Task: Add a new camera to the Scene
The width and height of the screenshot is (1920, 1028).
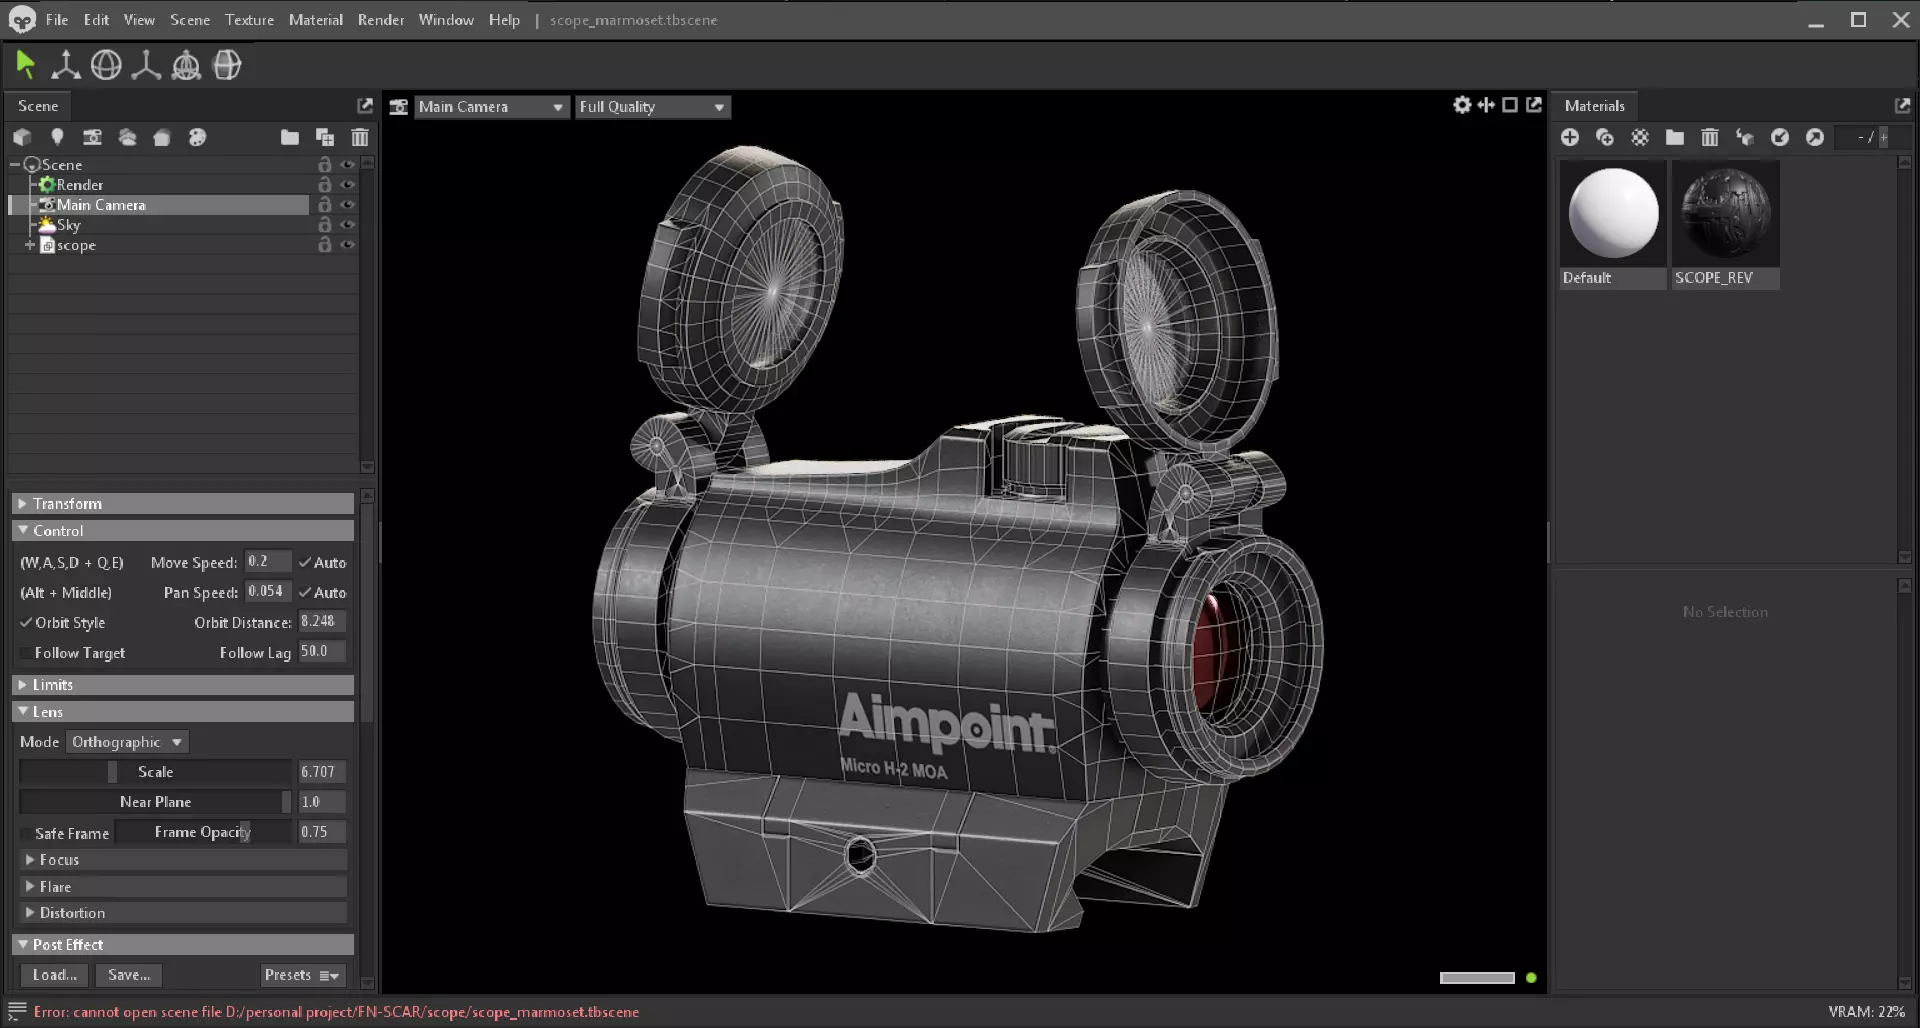Action: point(92,137)
